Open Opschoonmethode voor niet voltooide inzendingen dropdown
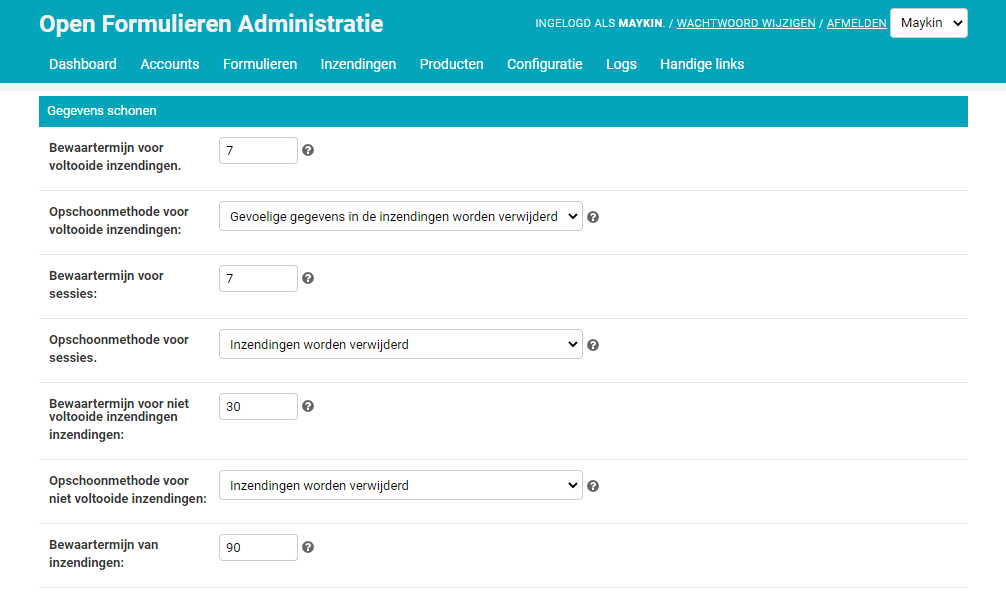 click(x=400, y=485)
